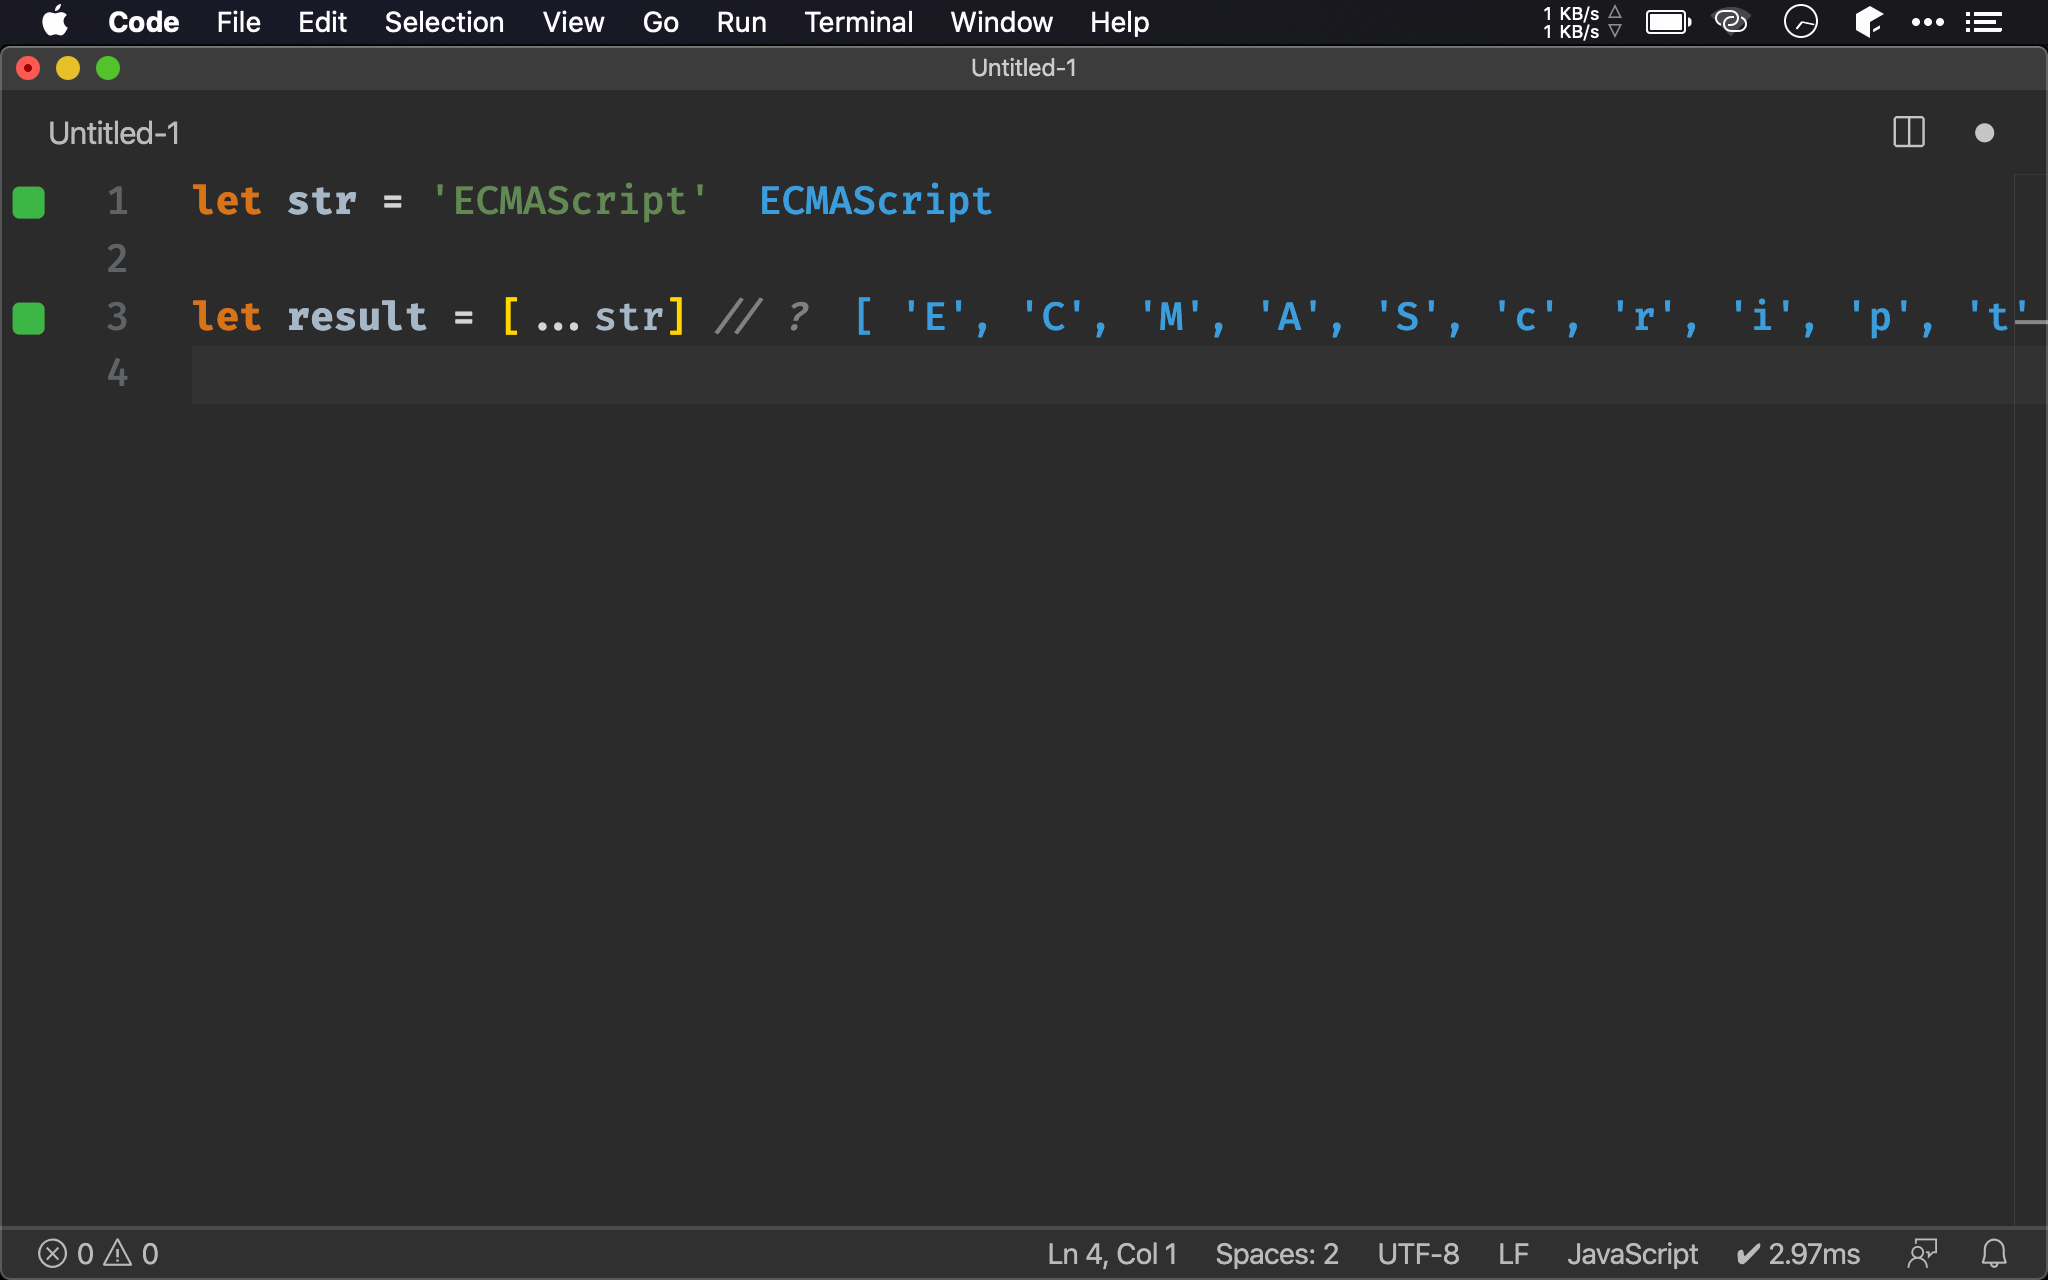Image resolution: width=2048 pixels, height=1280 pixels.
Task: Open macOS notification center list icon
Action: point(1983,22)
